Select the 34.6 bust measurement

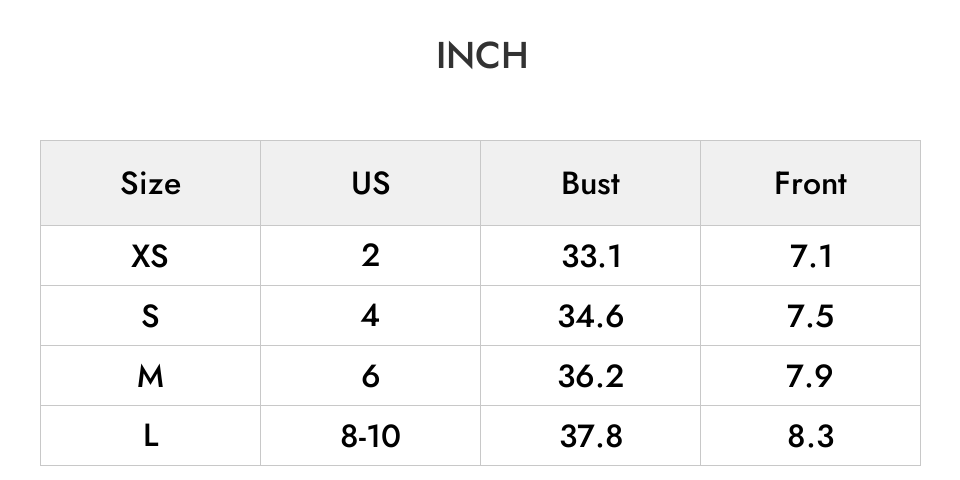pos(590,315)
